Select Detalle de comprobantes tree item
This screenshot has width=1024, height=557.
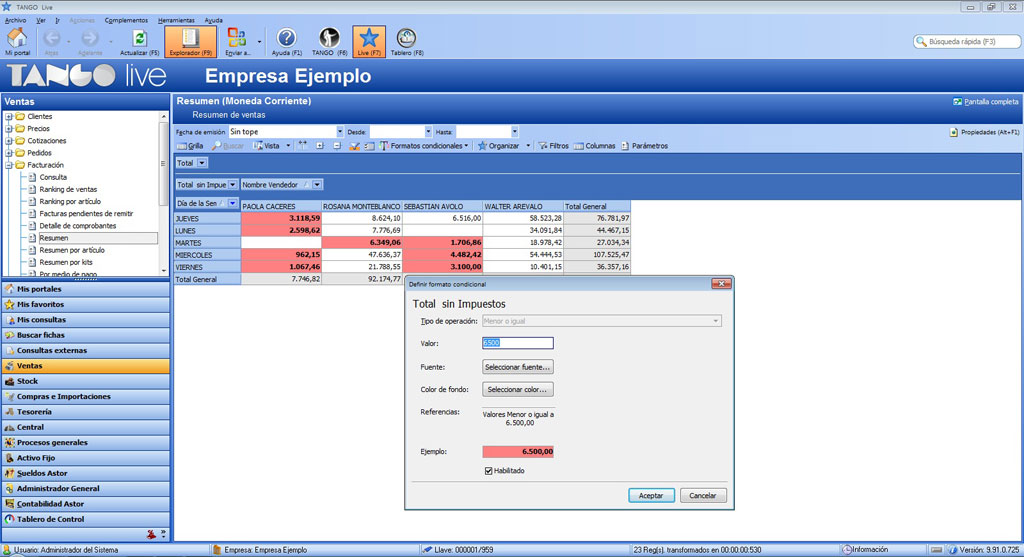(78, 226)
